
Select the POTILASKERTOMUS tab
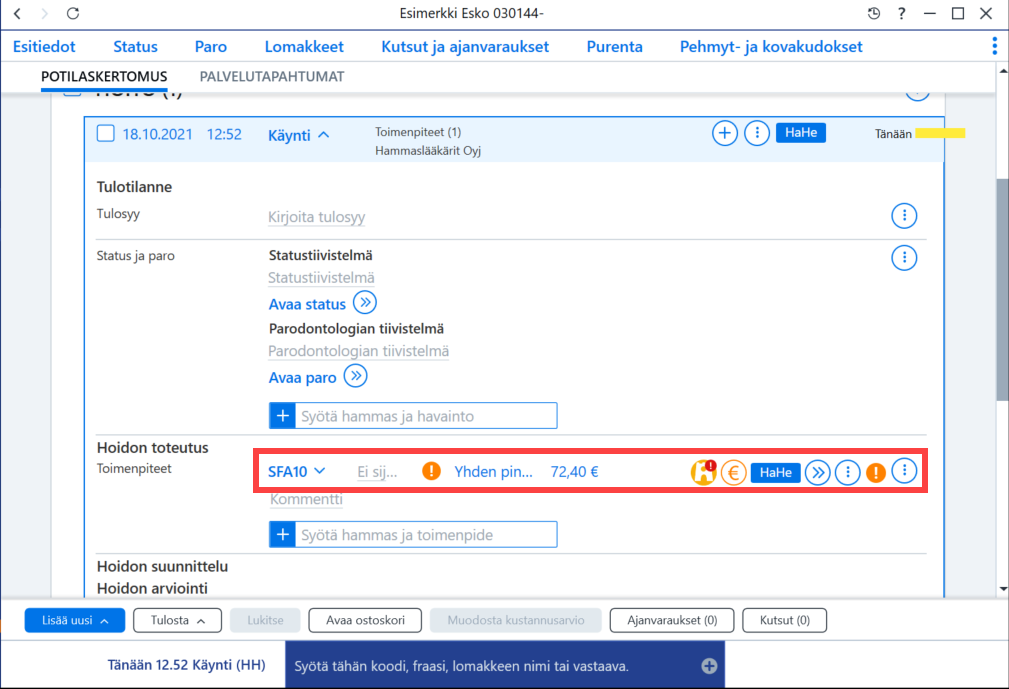[x=104, y=77]
